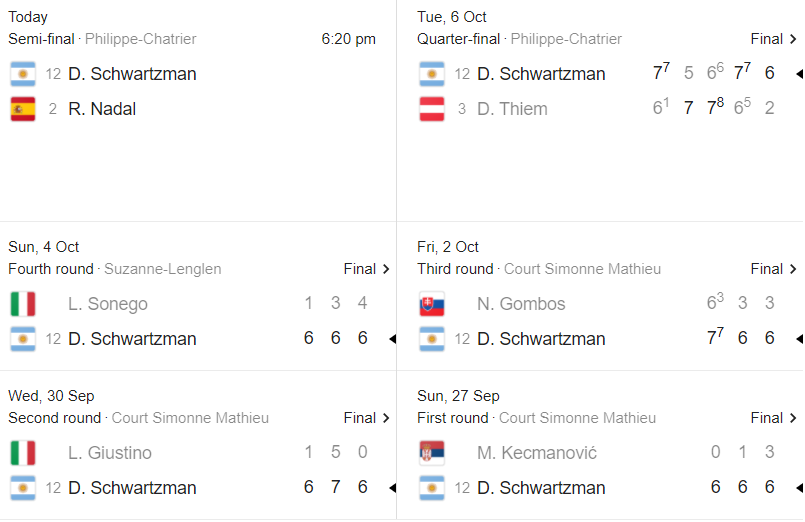Click Slovakia flag beside N. Gombos

coord(432,304)
